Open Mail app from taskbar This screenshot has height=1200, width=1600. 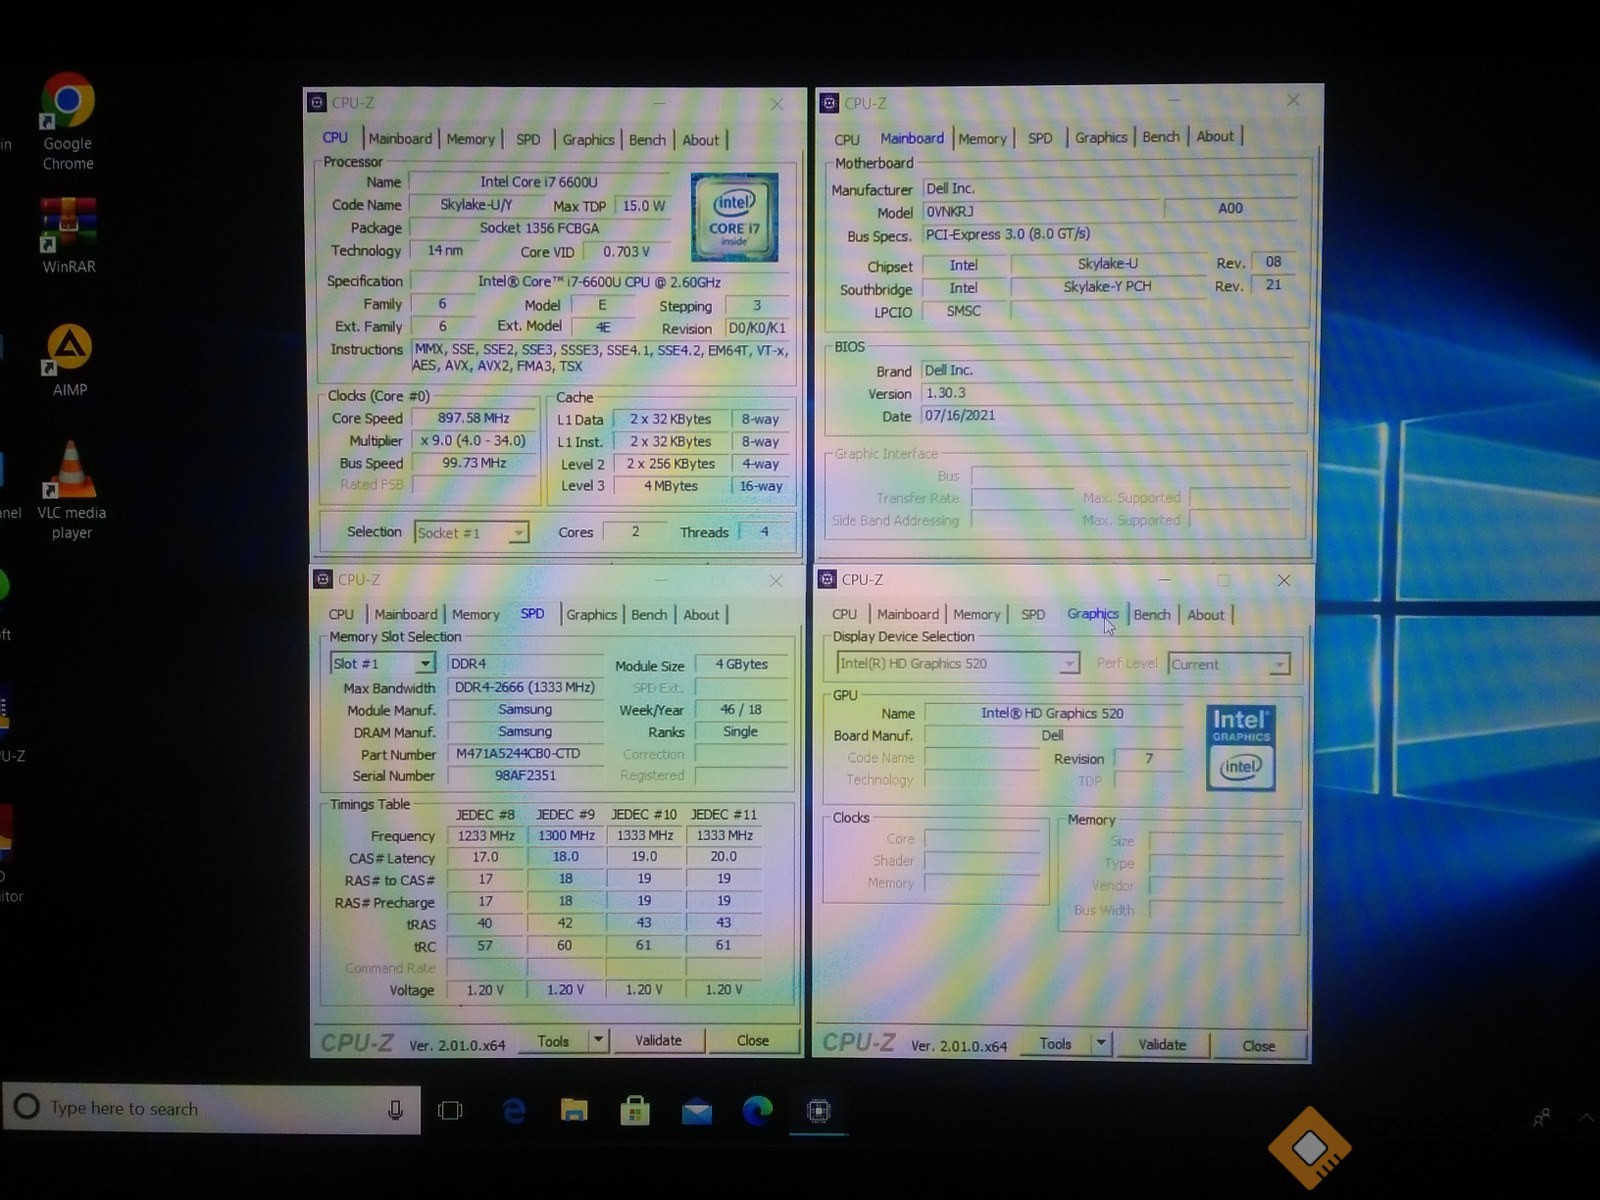pos(697,1111)
